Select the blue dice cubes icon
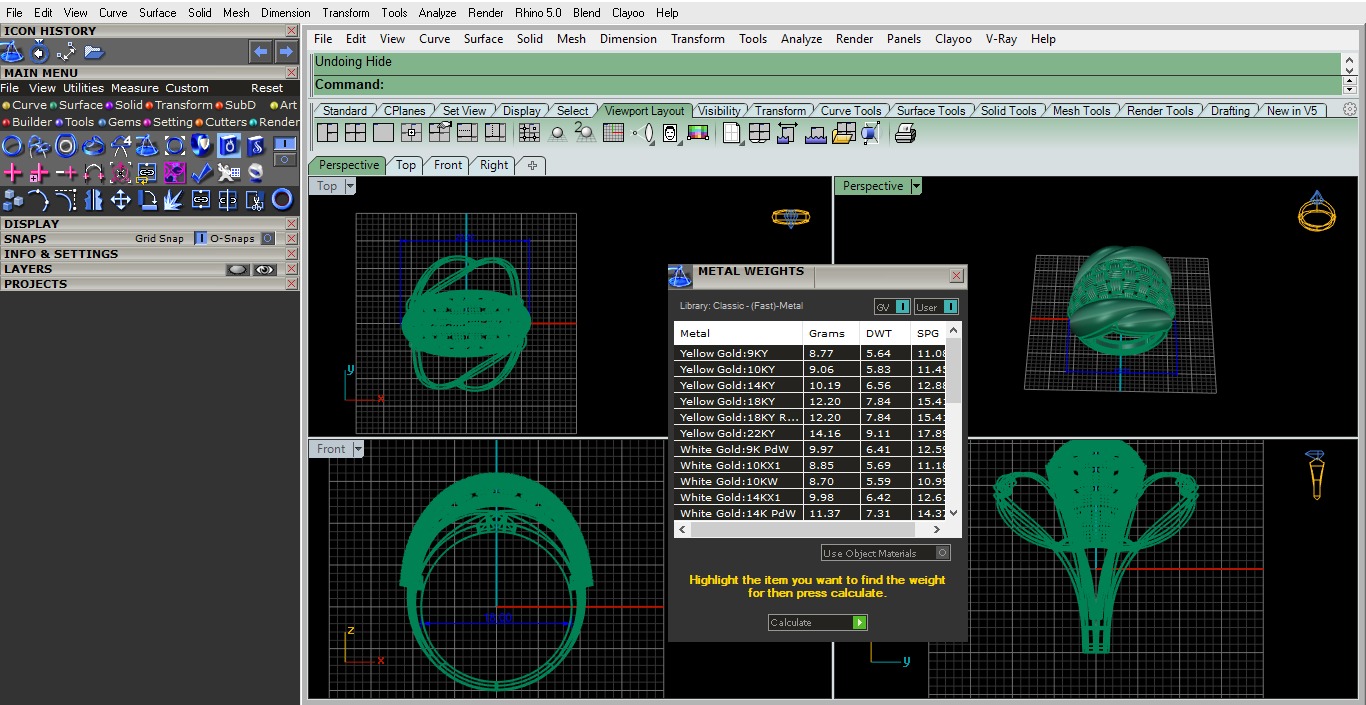This screenshot has width=1366, height=705. pos(12,199)
